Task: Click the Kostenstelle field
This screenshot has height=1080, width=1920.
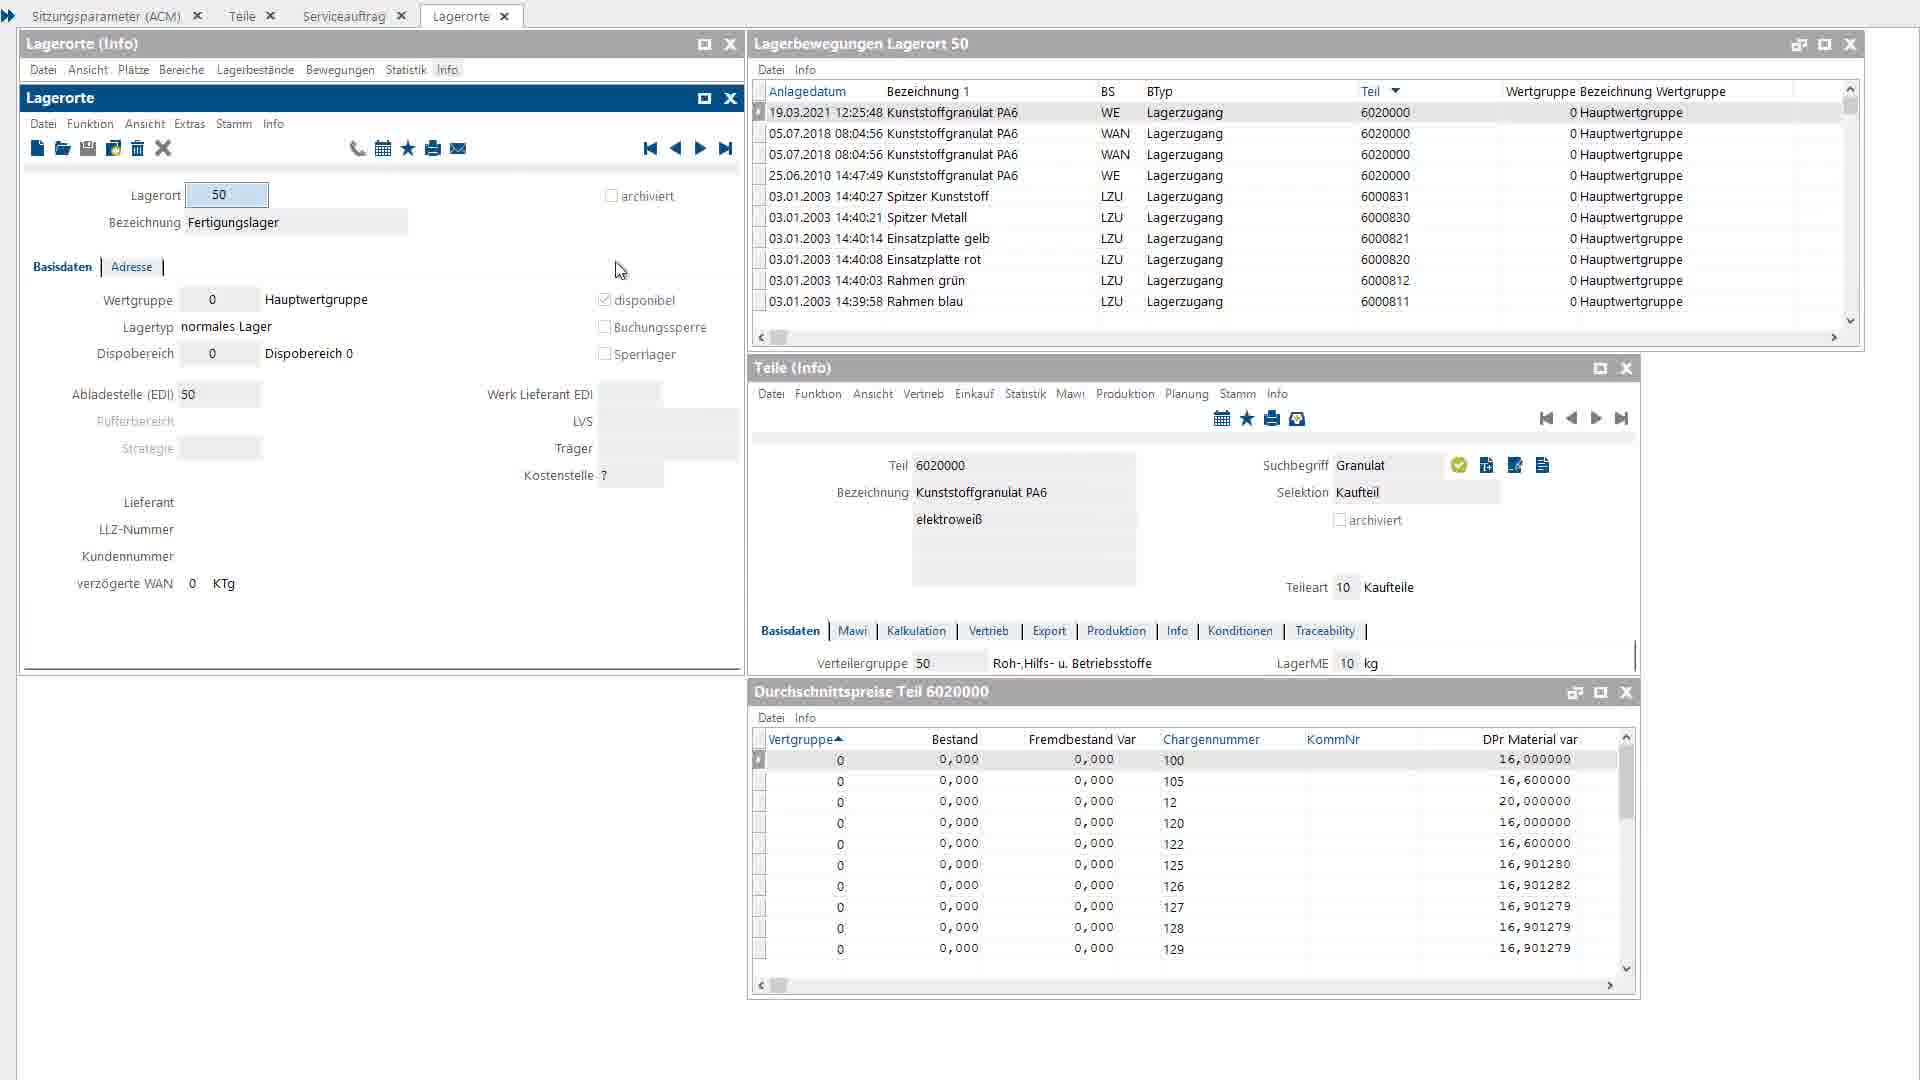Action: (631, 476)
